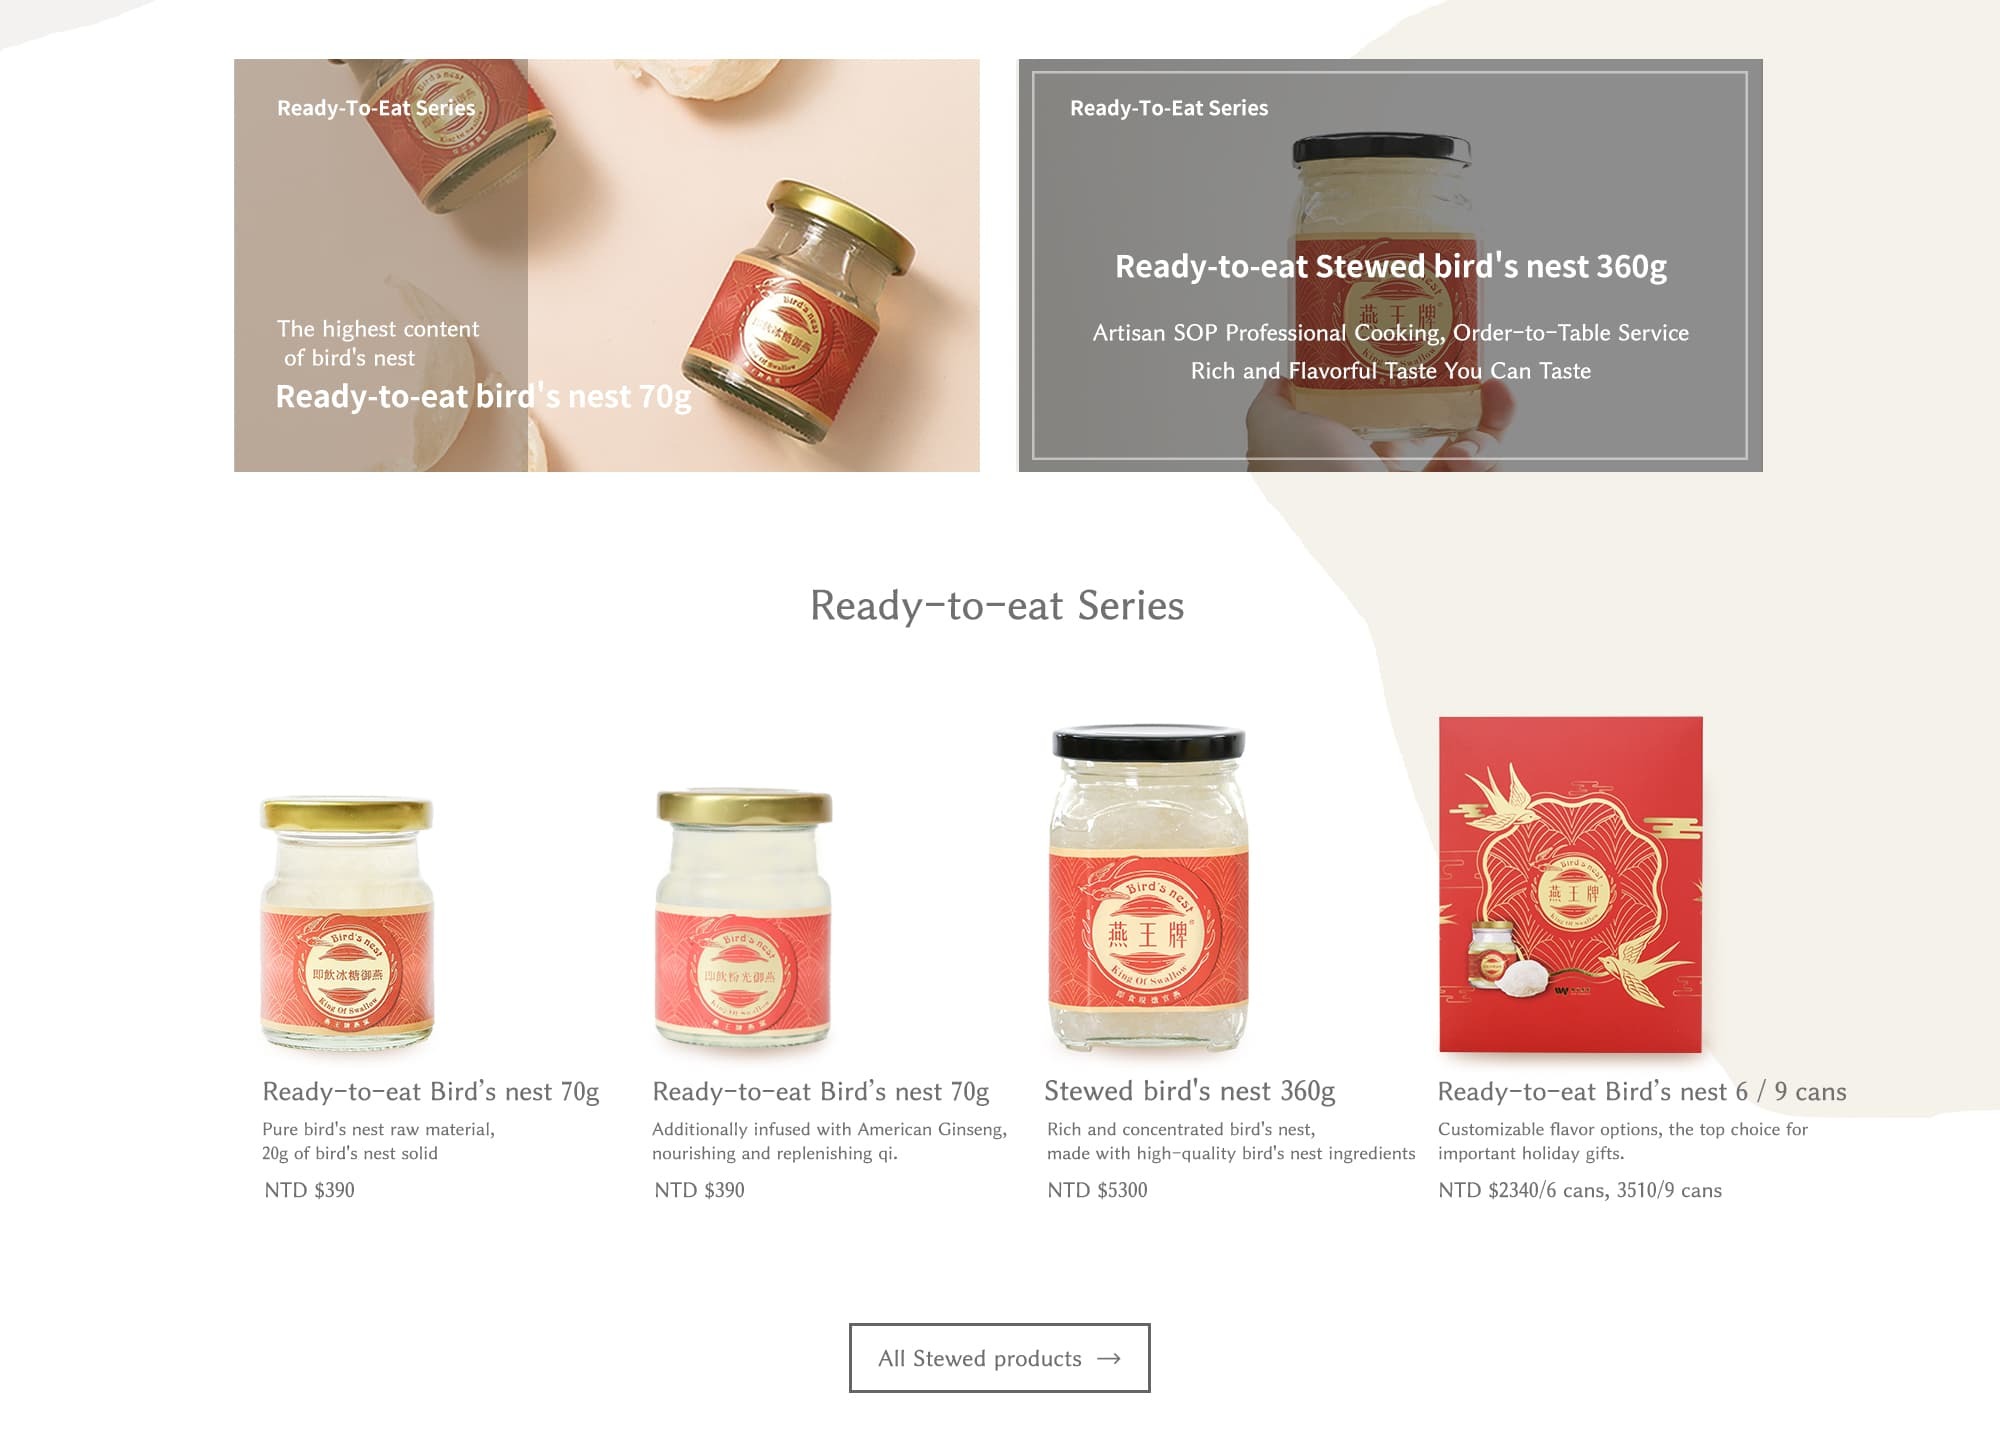Click the American Ginseng bird's nest jar image

(743, 918)
